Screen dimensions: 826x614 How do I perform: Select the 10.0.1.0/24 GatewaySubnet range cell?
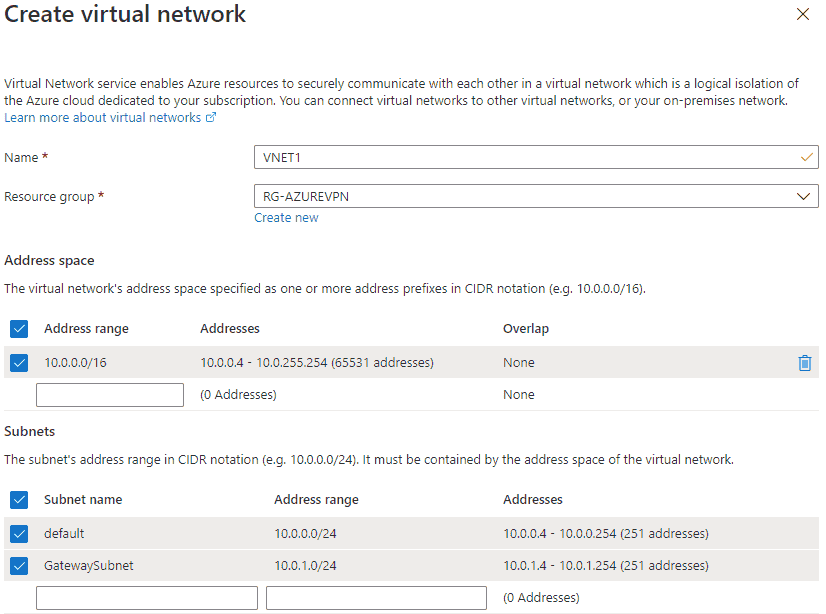coord(306,566)
